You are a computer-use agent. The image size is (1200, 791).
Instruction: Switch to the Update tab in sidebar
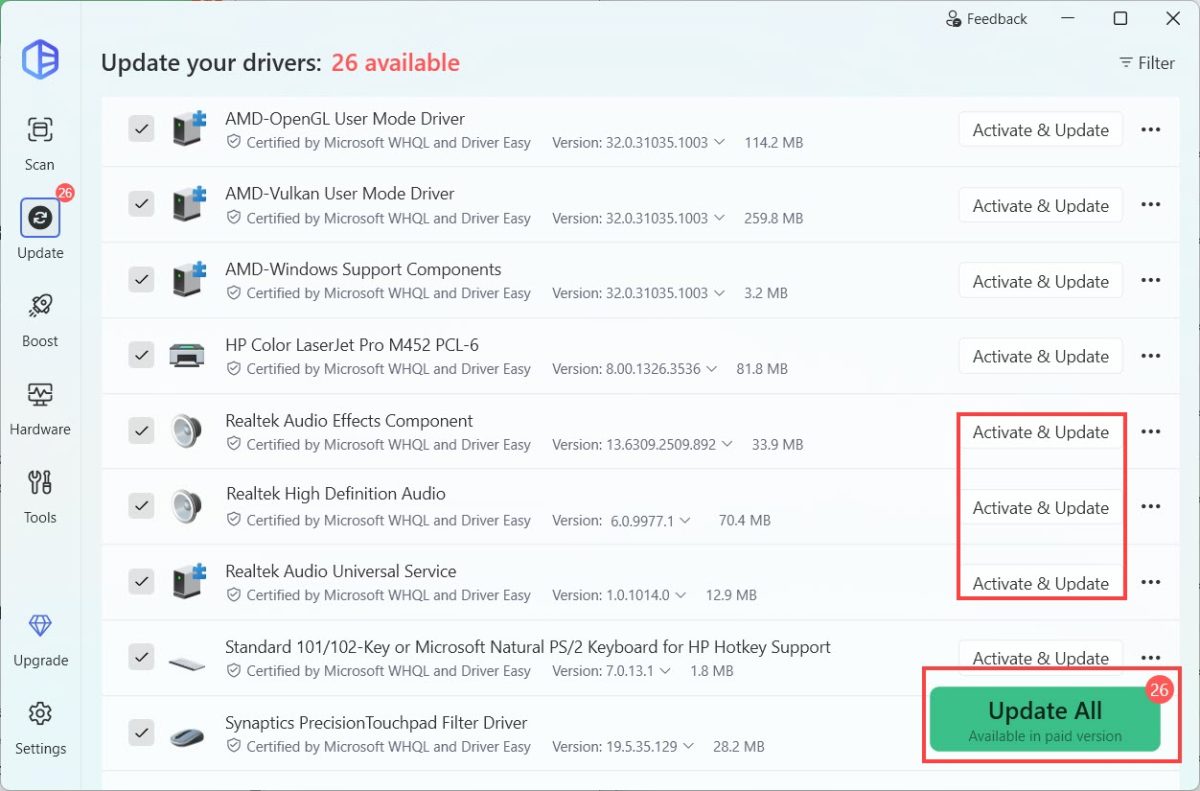tap(40, 230)
